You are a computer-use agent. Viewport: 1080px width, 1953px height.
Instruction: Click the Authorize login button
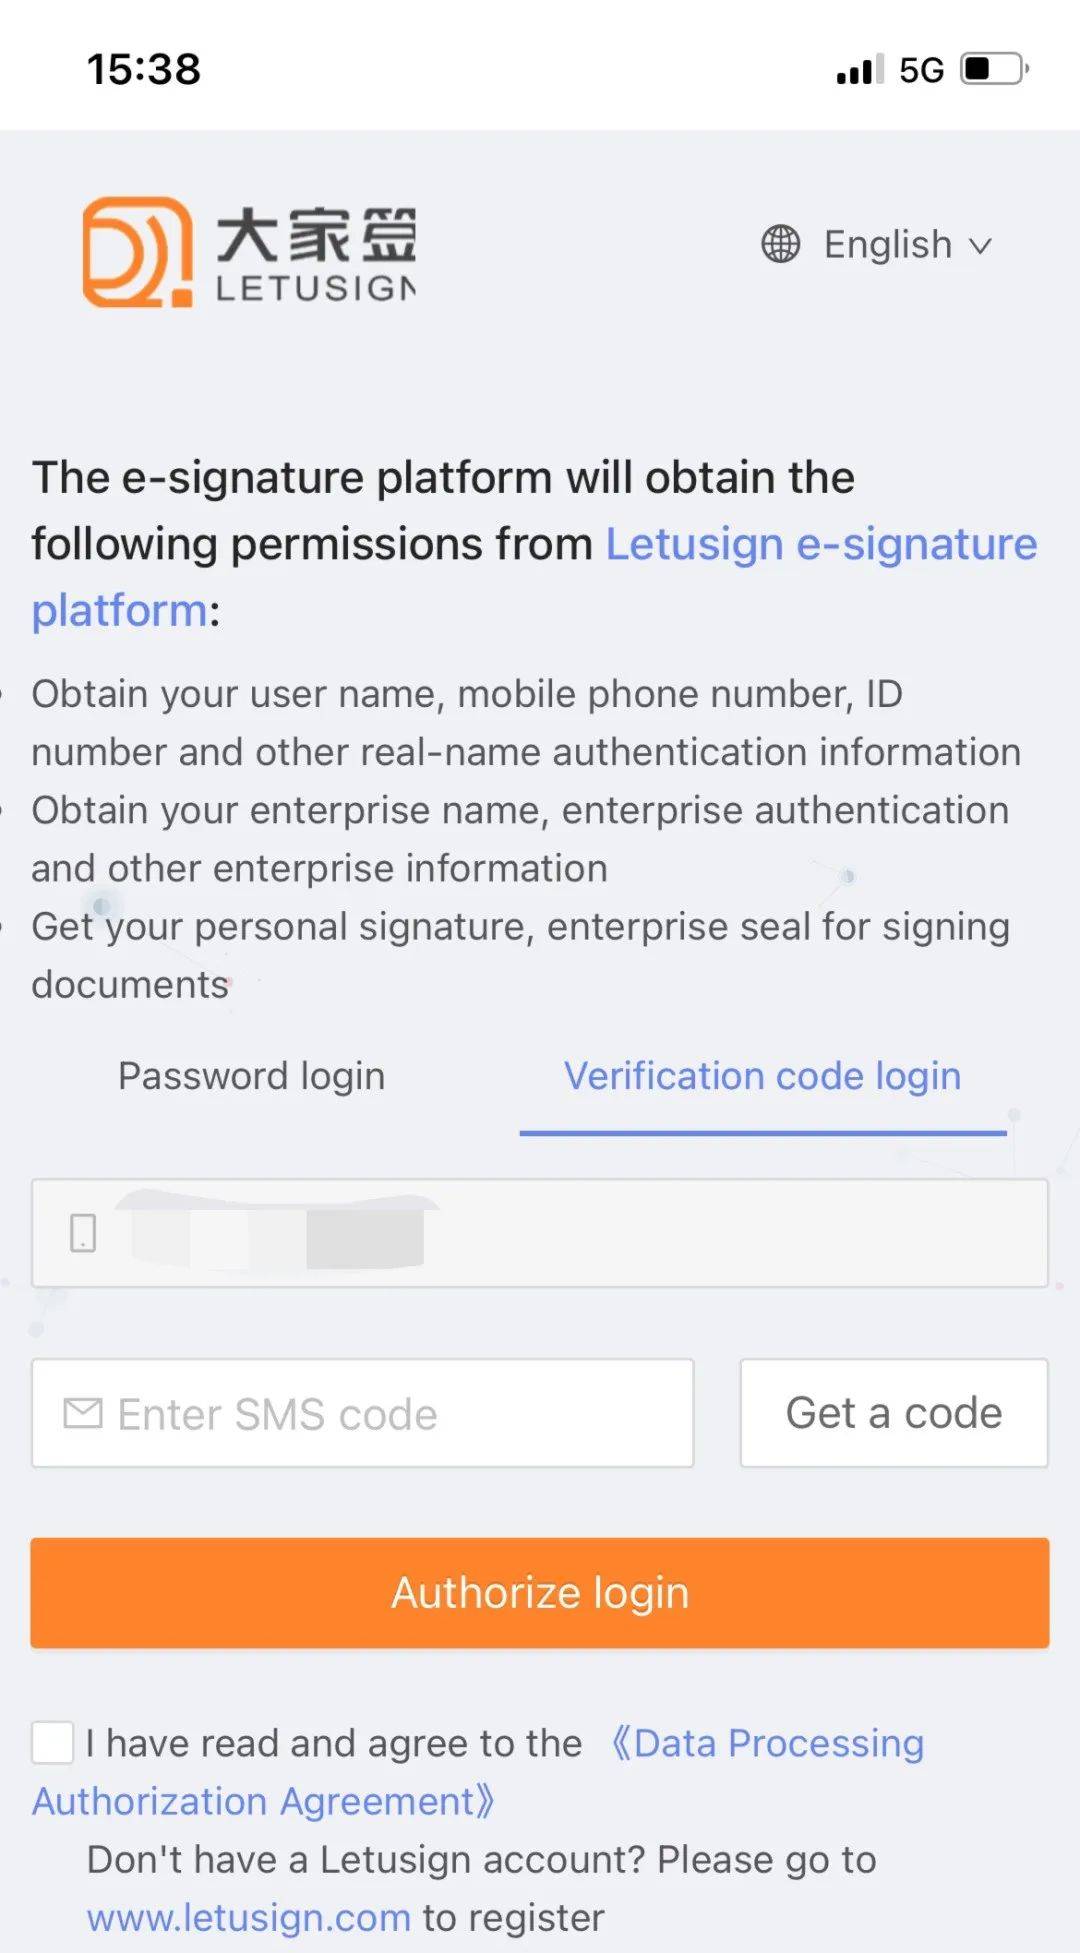[x=540, y=1592]
